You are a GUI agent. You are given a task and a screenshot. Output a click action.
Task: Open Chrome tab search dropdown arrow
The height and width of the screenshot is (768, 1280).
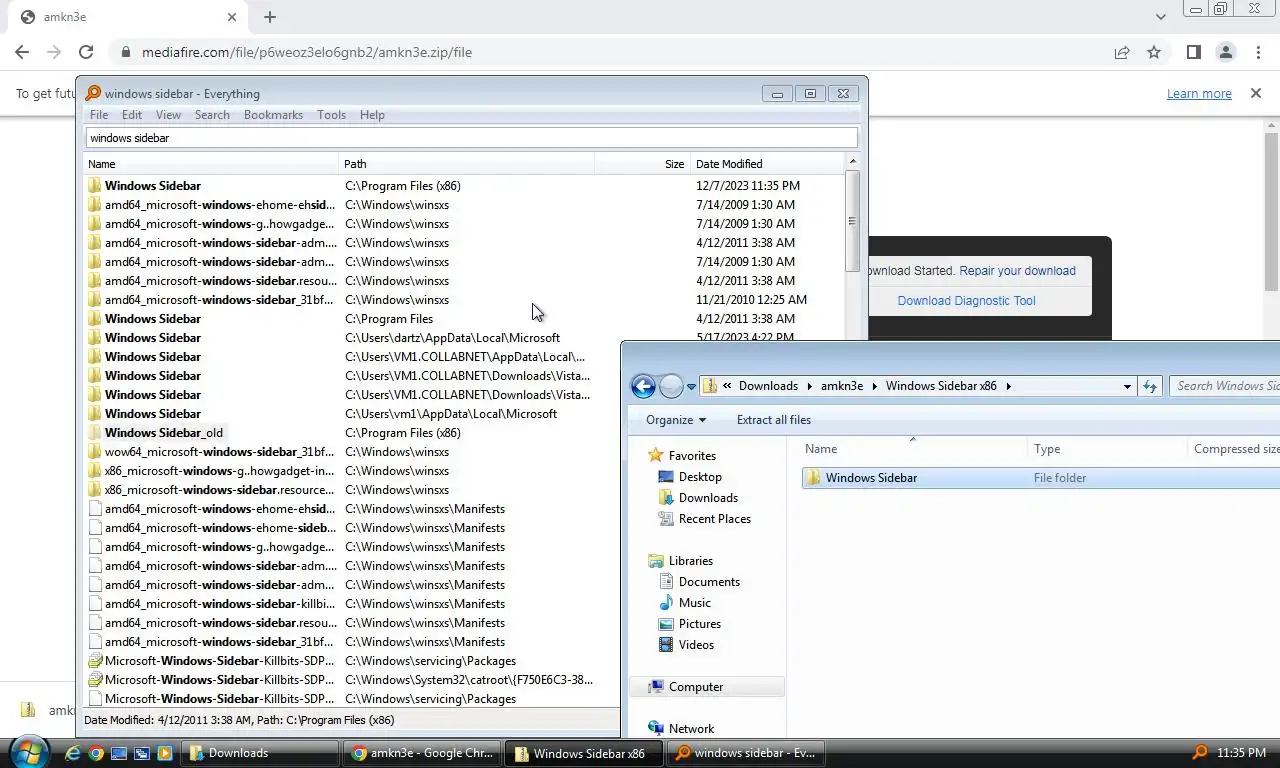pos(1161,17)
